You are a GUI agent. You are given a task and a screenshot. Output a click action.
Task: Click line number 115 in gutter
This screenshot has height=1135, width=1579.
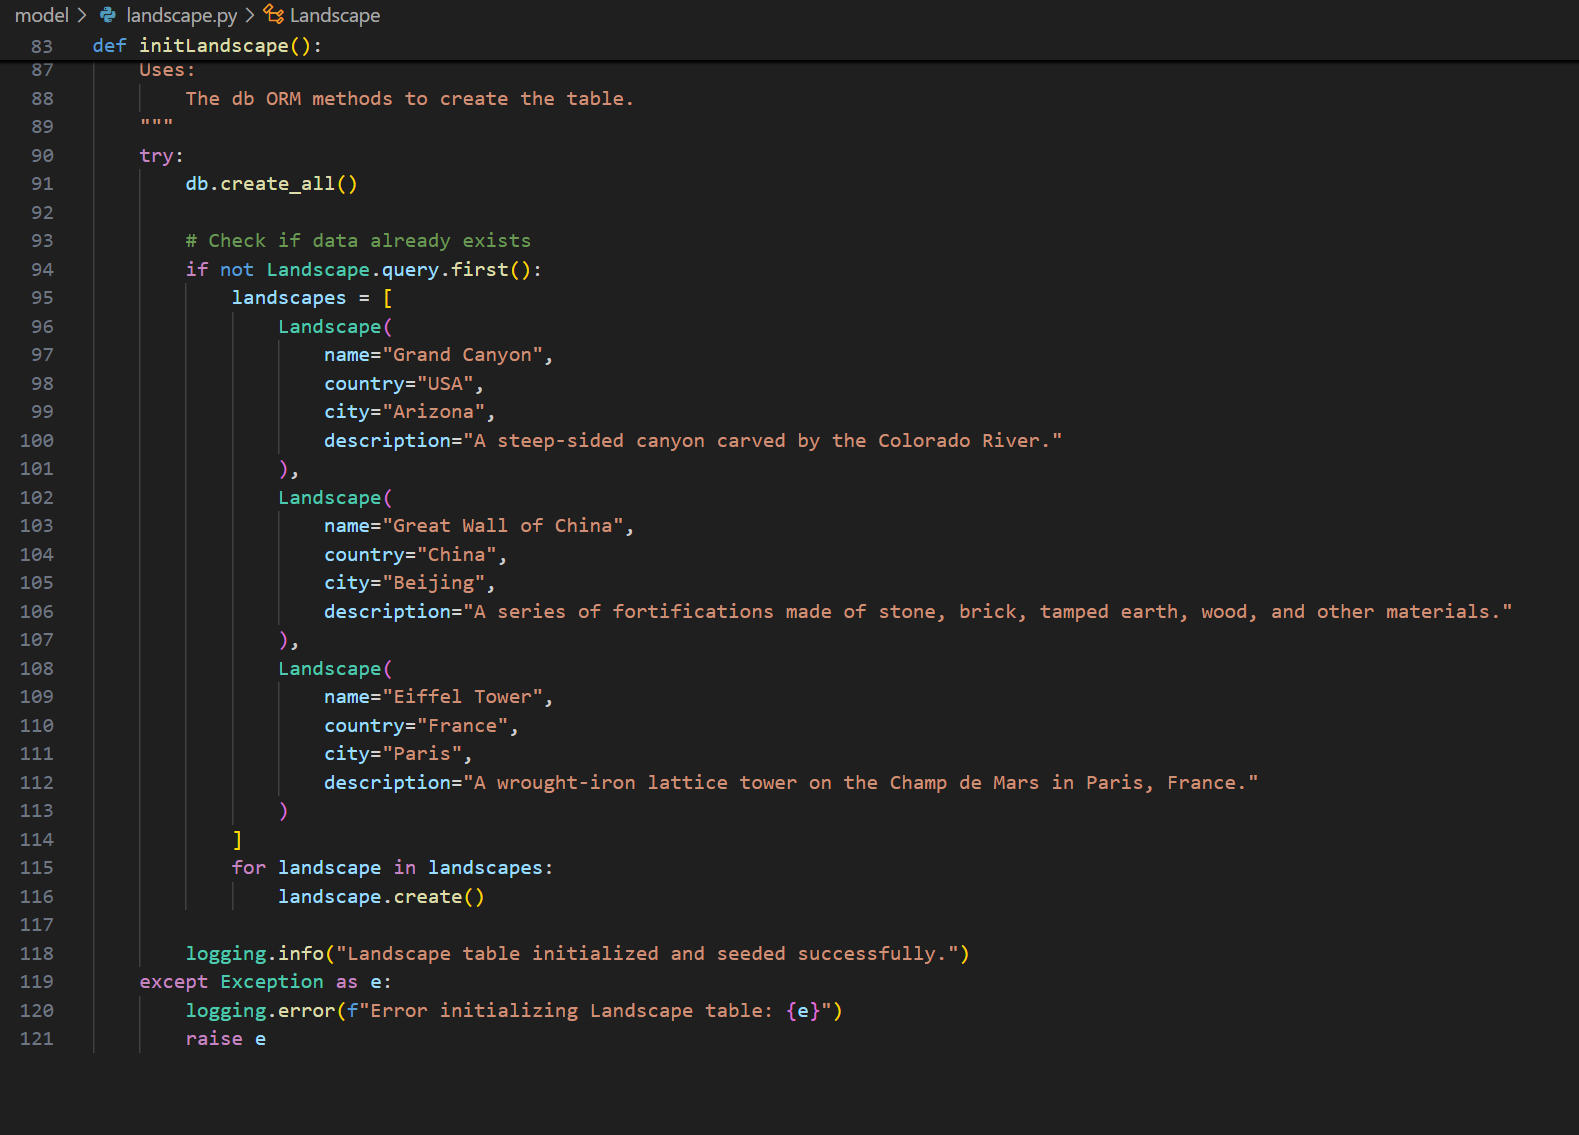pyautogui.click(x=37, y=868)
